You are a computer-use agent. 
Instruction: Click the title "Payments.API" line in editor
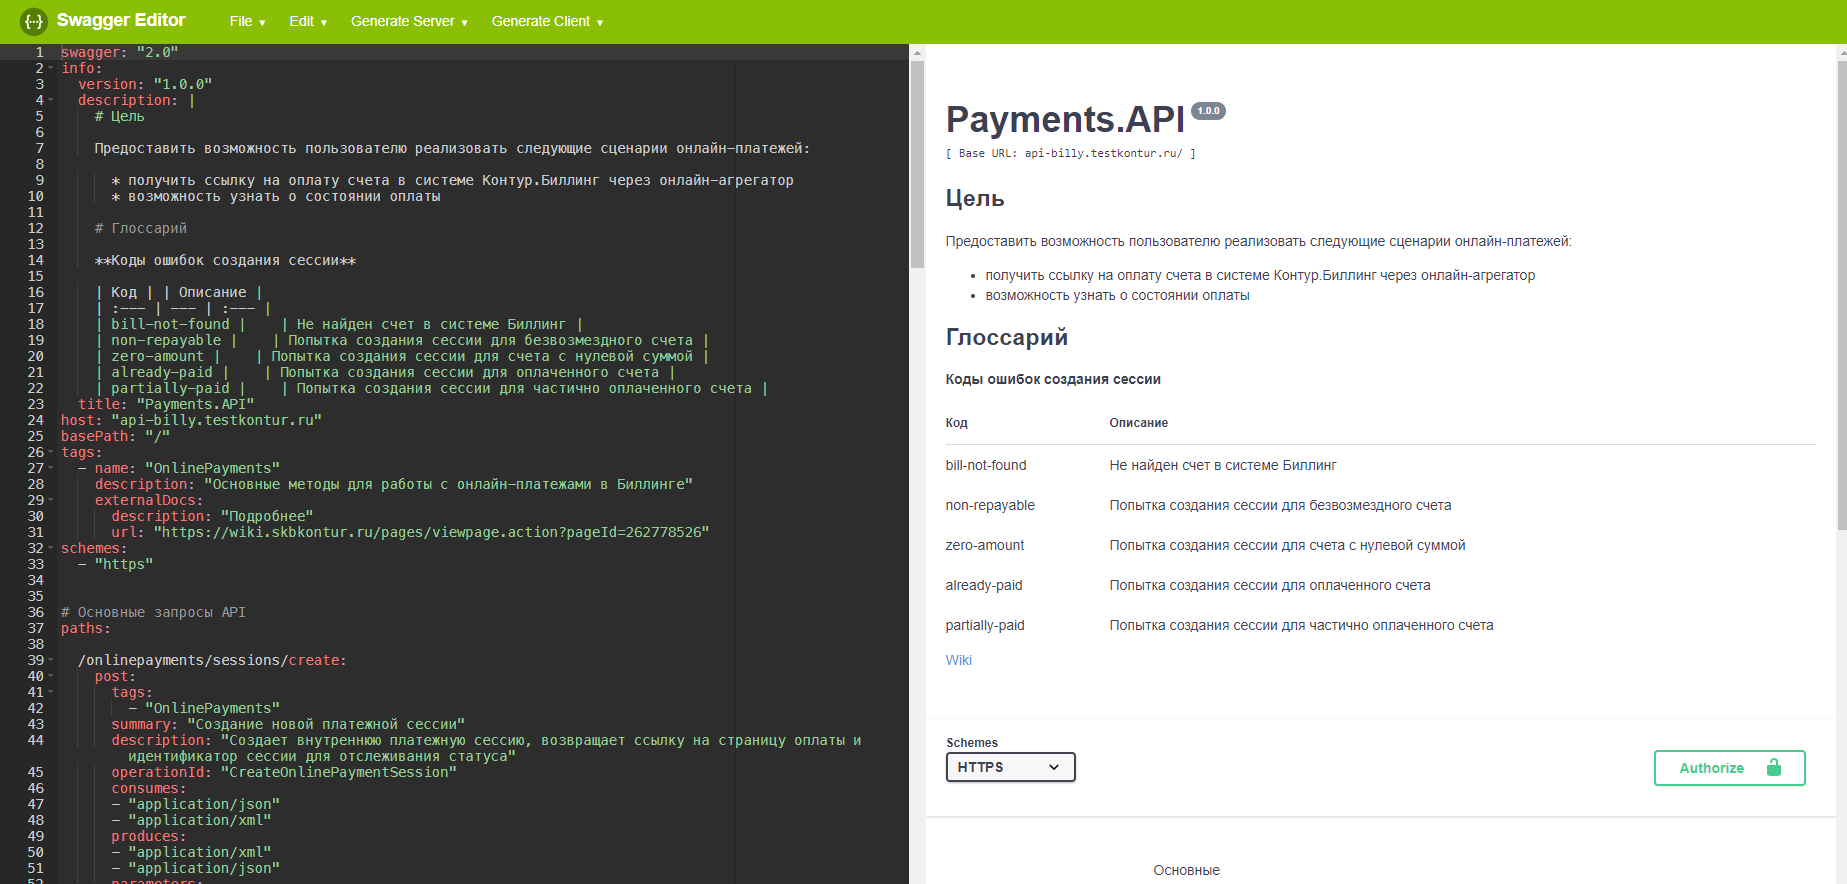(x=166, y=404)
